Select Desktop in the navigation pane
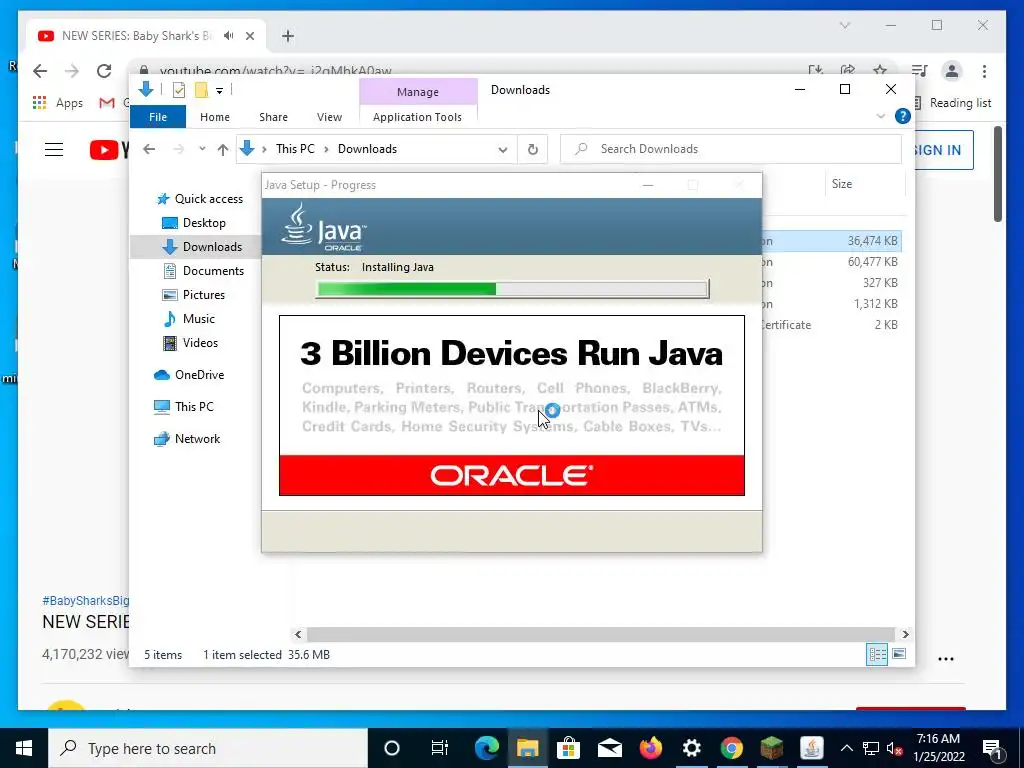 (194, 223)
